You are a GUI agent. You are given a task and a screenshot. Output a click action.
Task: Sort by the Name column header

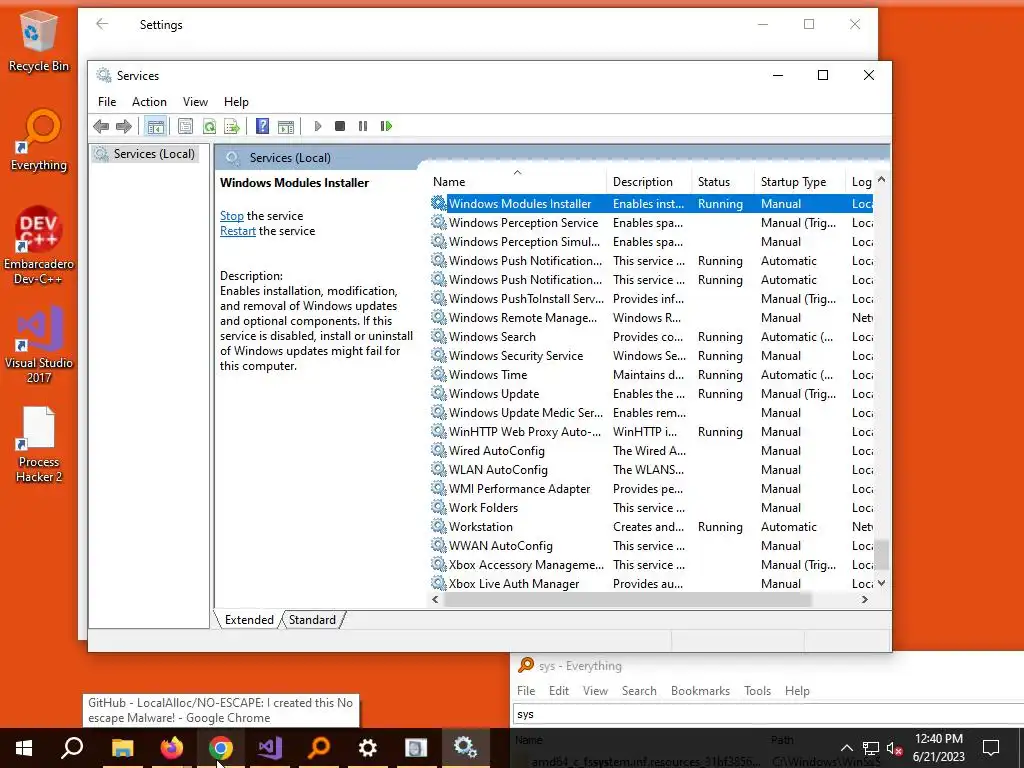click(519, 182)
